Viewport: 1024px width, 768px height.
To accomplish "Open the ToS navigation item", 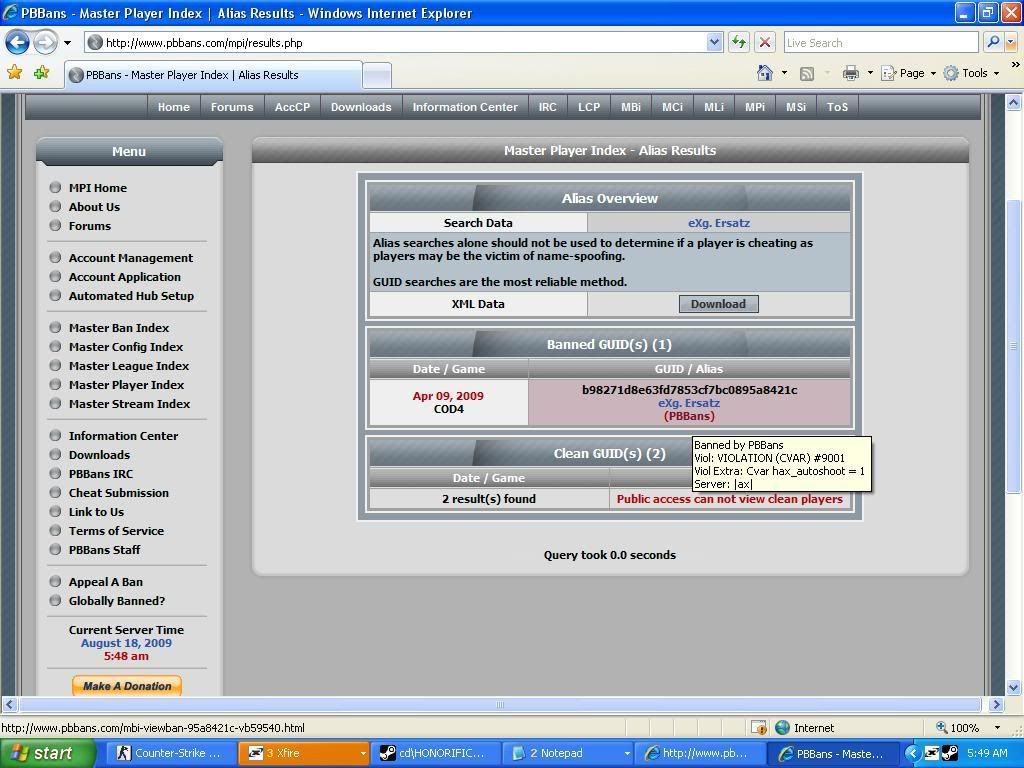I will click(x=837, y=107).
